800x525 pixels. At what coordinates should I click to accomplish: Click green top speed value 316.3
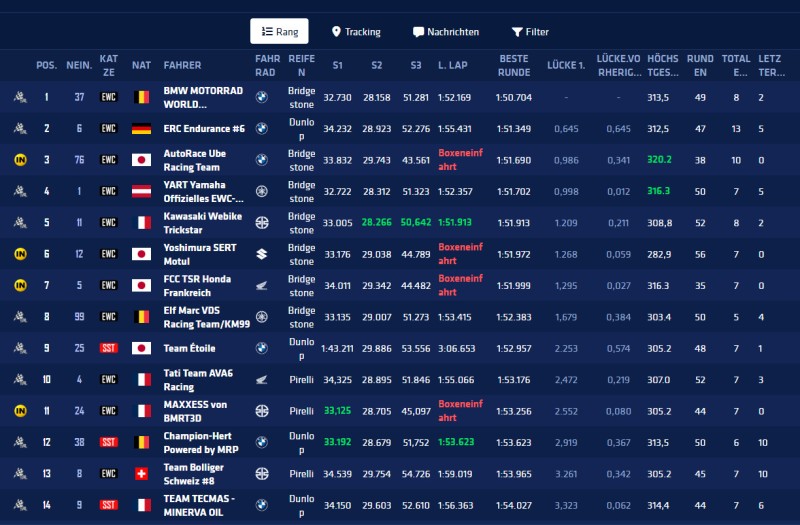(x=658, y=191)
